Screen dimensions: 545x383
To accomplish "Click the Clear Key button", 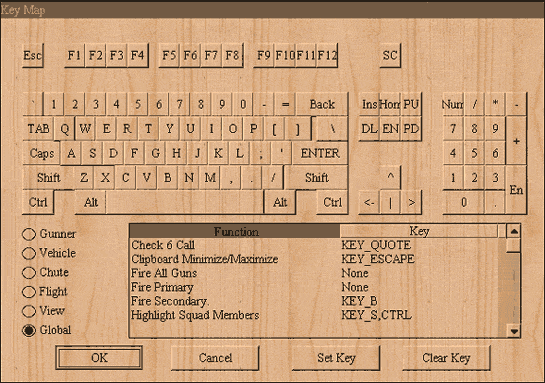I will [x=446, y=358].
